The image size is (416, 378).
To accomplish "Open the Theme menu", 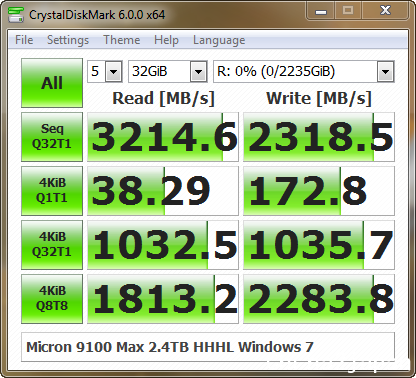I will coord(122,40).
